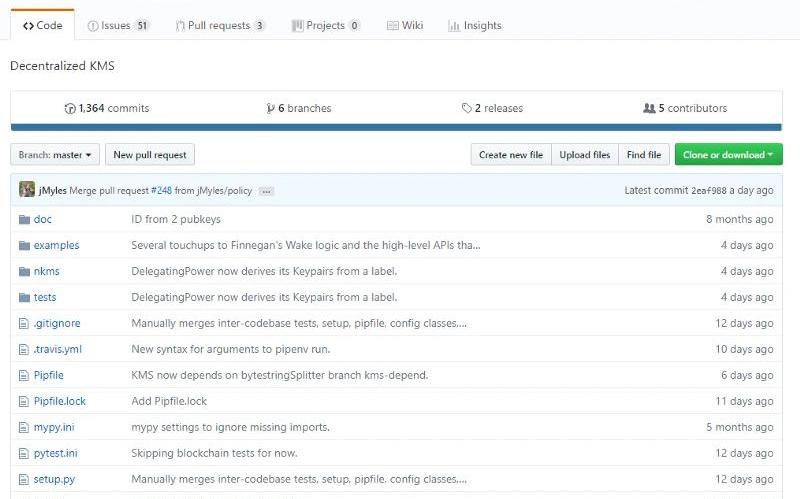Click the Pipfile file icon
800x499 pixels.
click(x=23, y=376)
